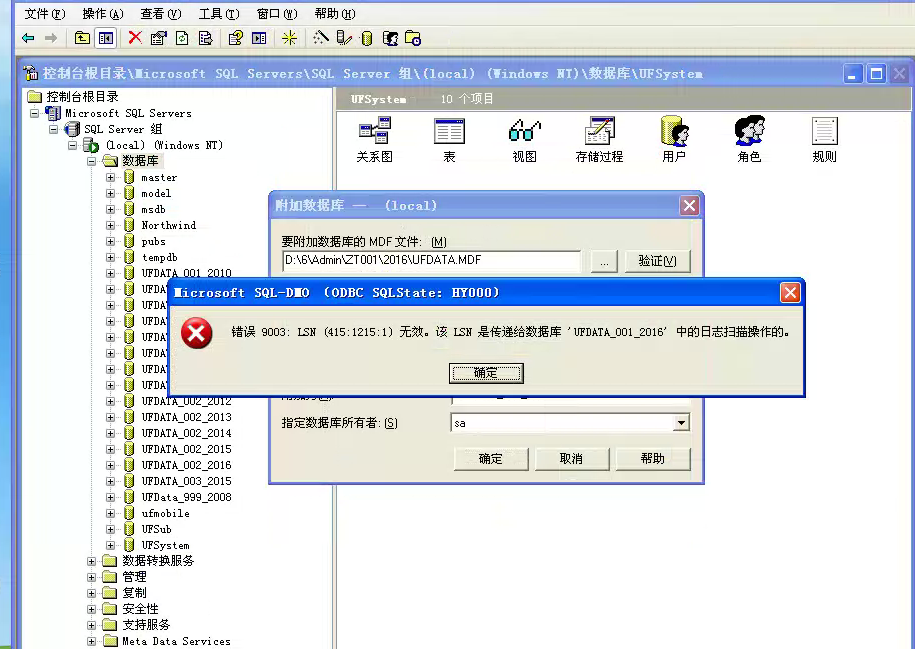Screen dimensions: 915x649
Task: Expand the Northwind database node
Action: coord(110,225)
